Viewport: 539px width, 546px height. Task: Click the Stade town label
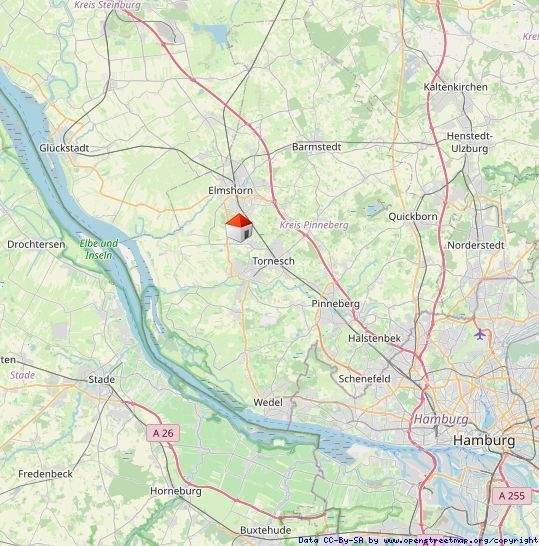[101, 379]
